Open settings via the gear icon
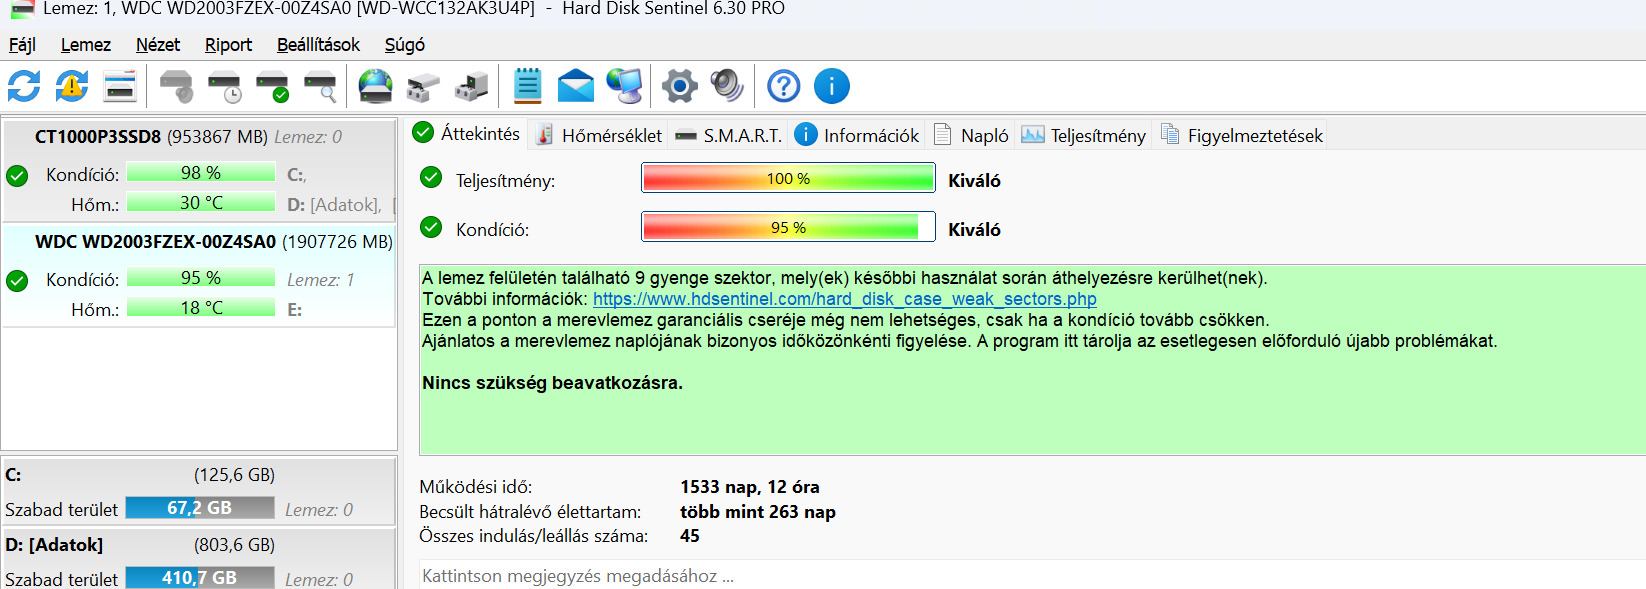Image resolution: width=1646 pixels, height=589 pixels. point(680,86)
